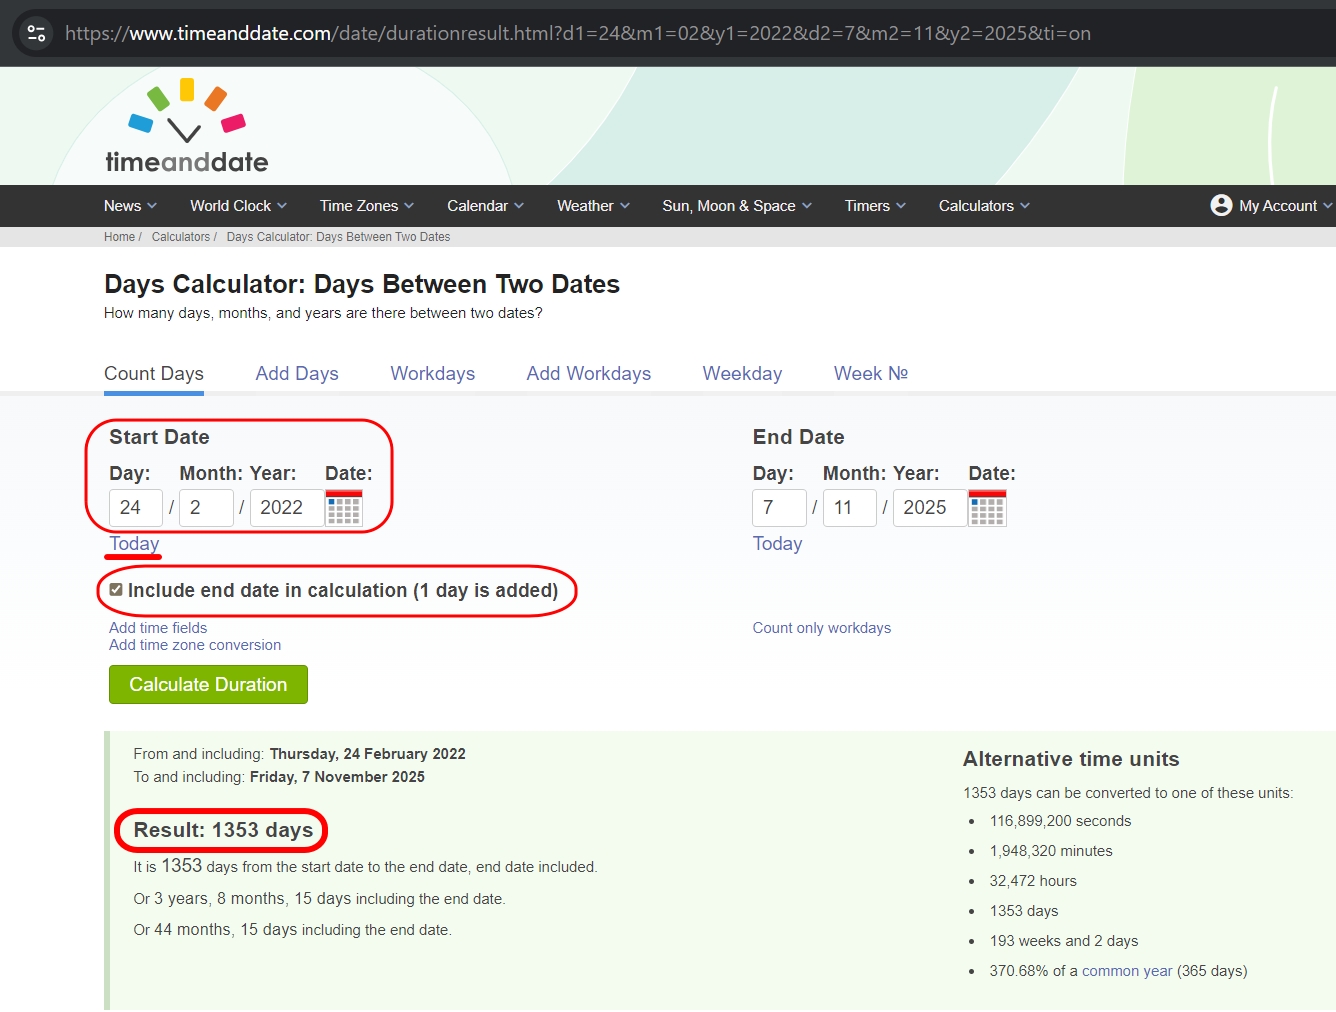The image size is (1336, 1012).
Task: Switch to the Add Days tab
Action: tap(297, 374)
